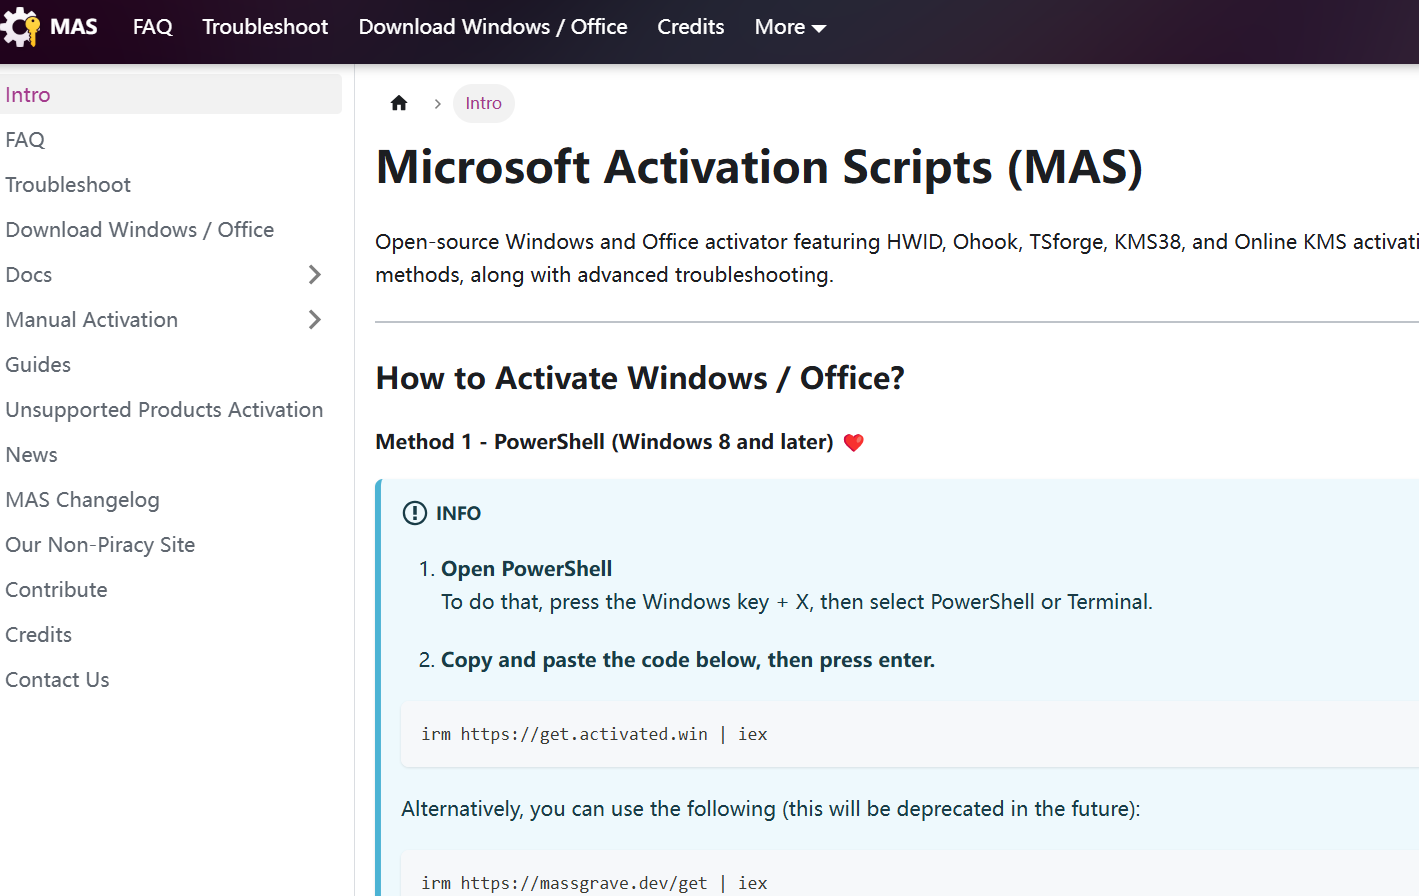
Task: Visit Our Non-Piracy Site link
Action: pos(100,545)
